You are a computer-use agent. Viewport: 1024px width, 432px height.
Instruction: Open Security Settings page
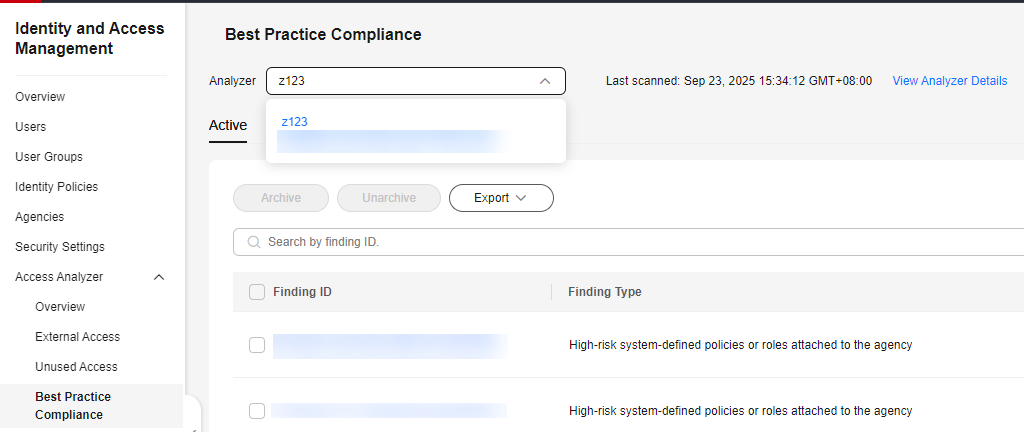click(x=60, y=247)
